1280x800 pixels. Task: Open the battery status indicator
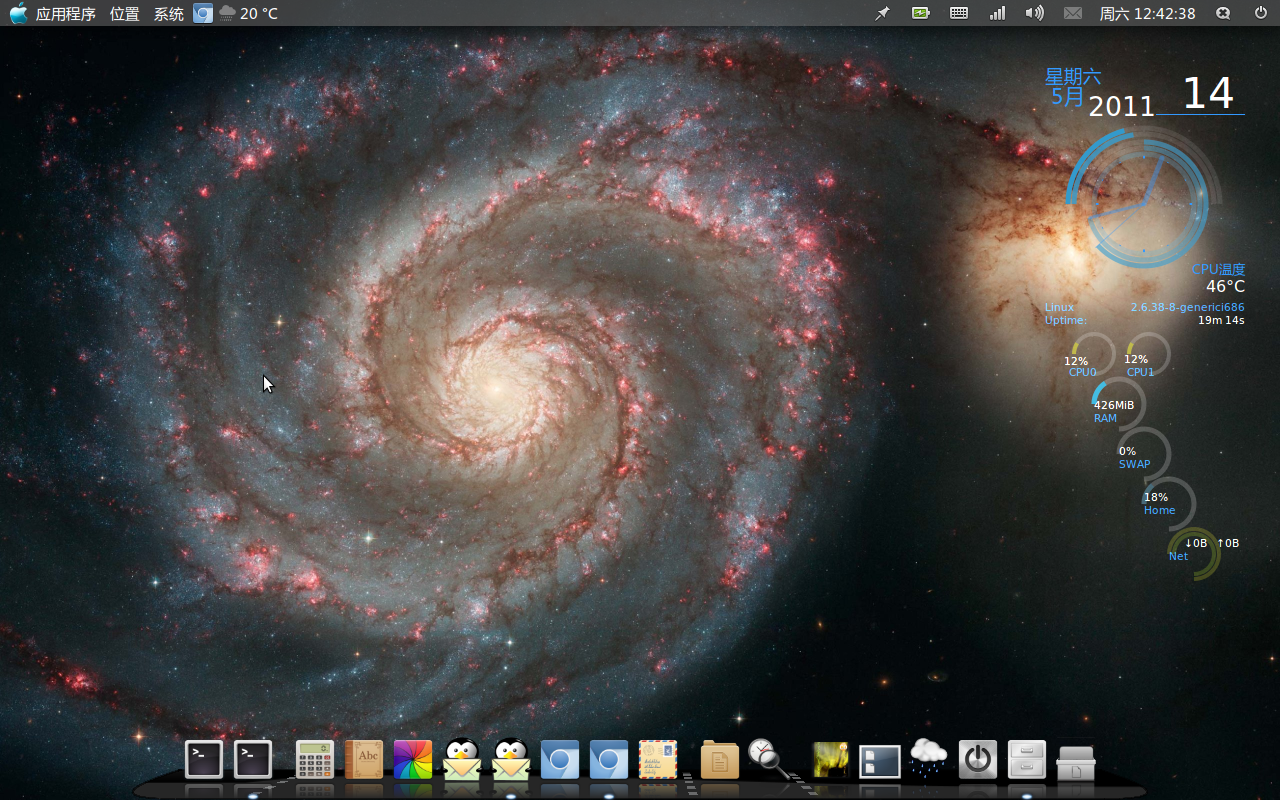click(921, 13)
